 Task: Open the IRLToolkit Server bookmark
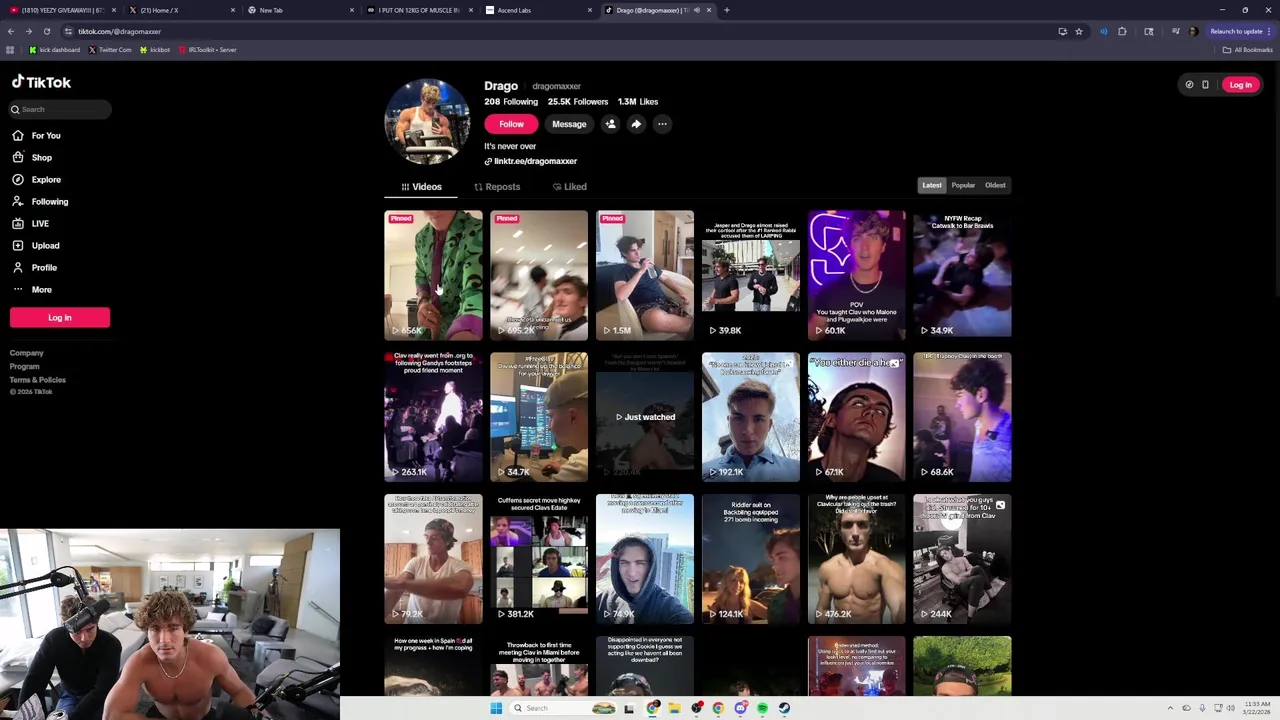coord(207,50)
